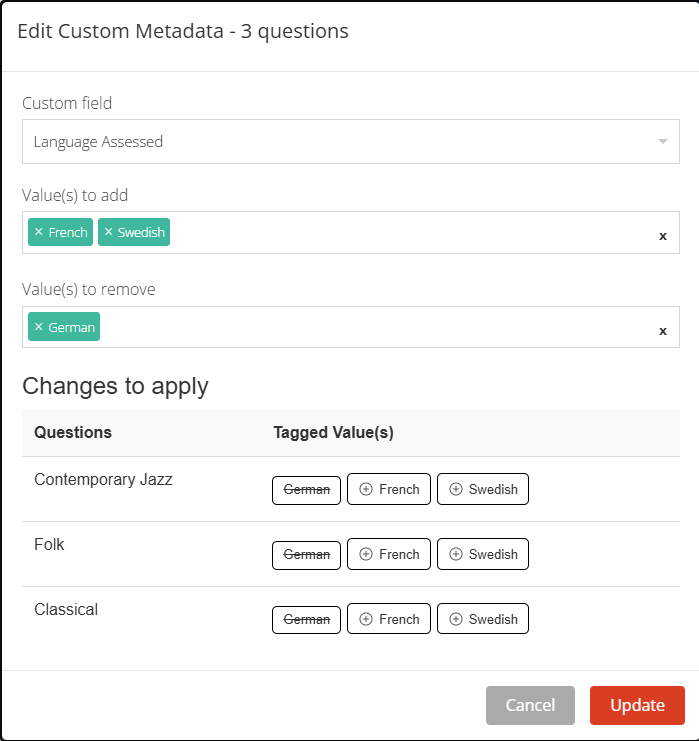
Task: Open the Custom field dropdown arrow
Action: pyautogui.click(x=662, y=142)
